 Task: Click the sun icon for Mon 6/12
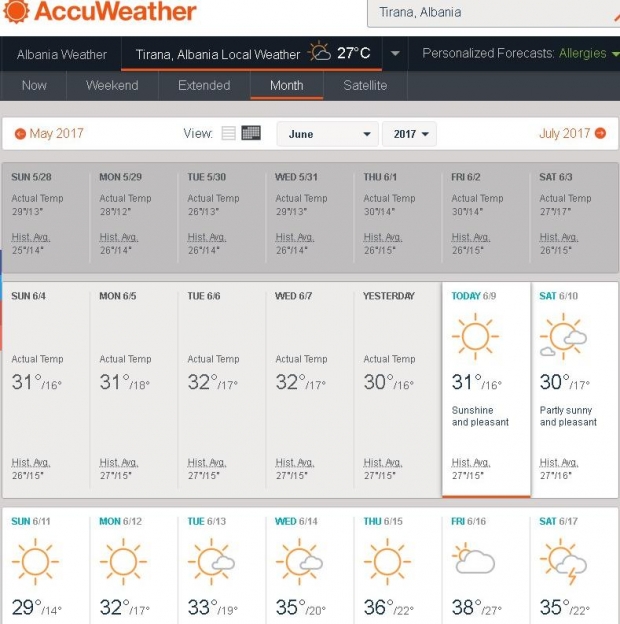pos(123,562)
